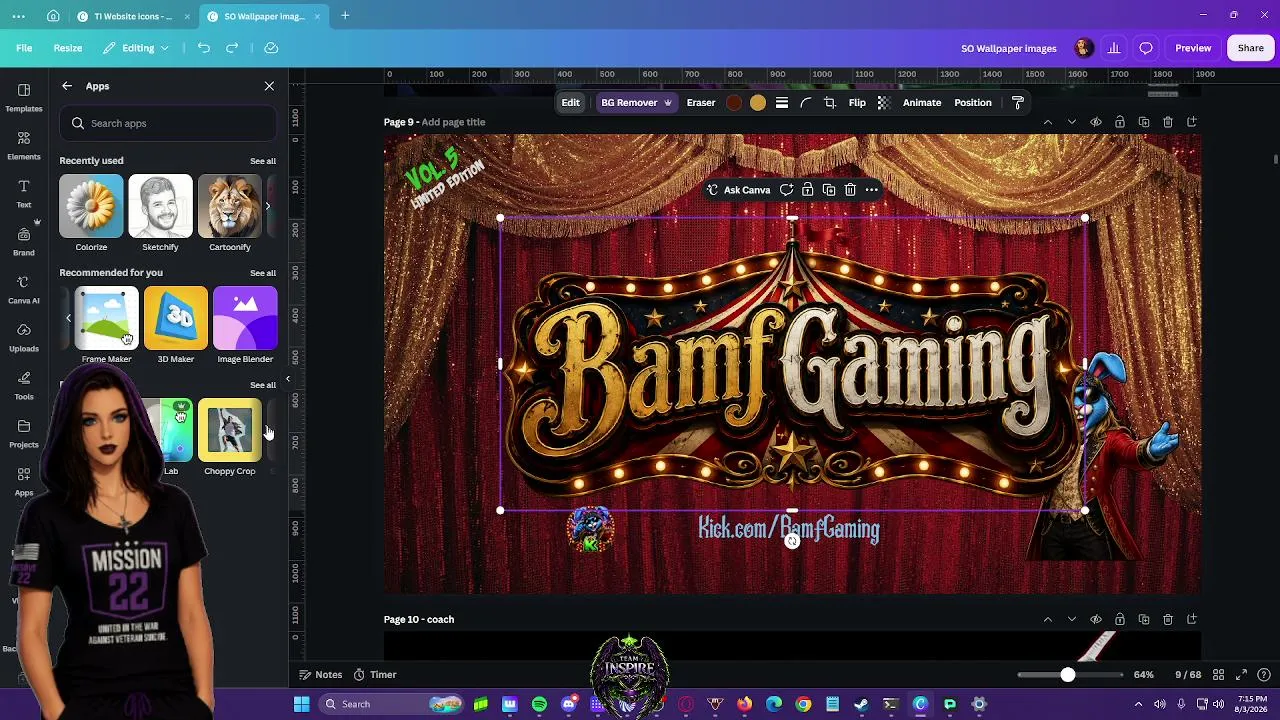
Task: Open the BG Remover tool
Action: pos(636,103)
